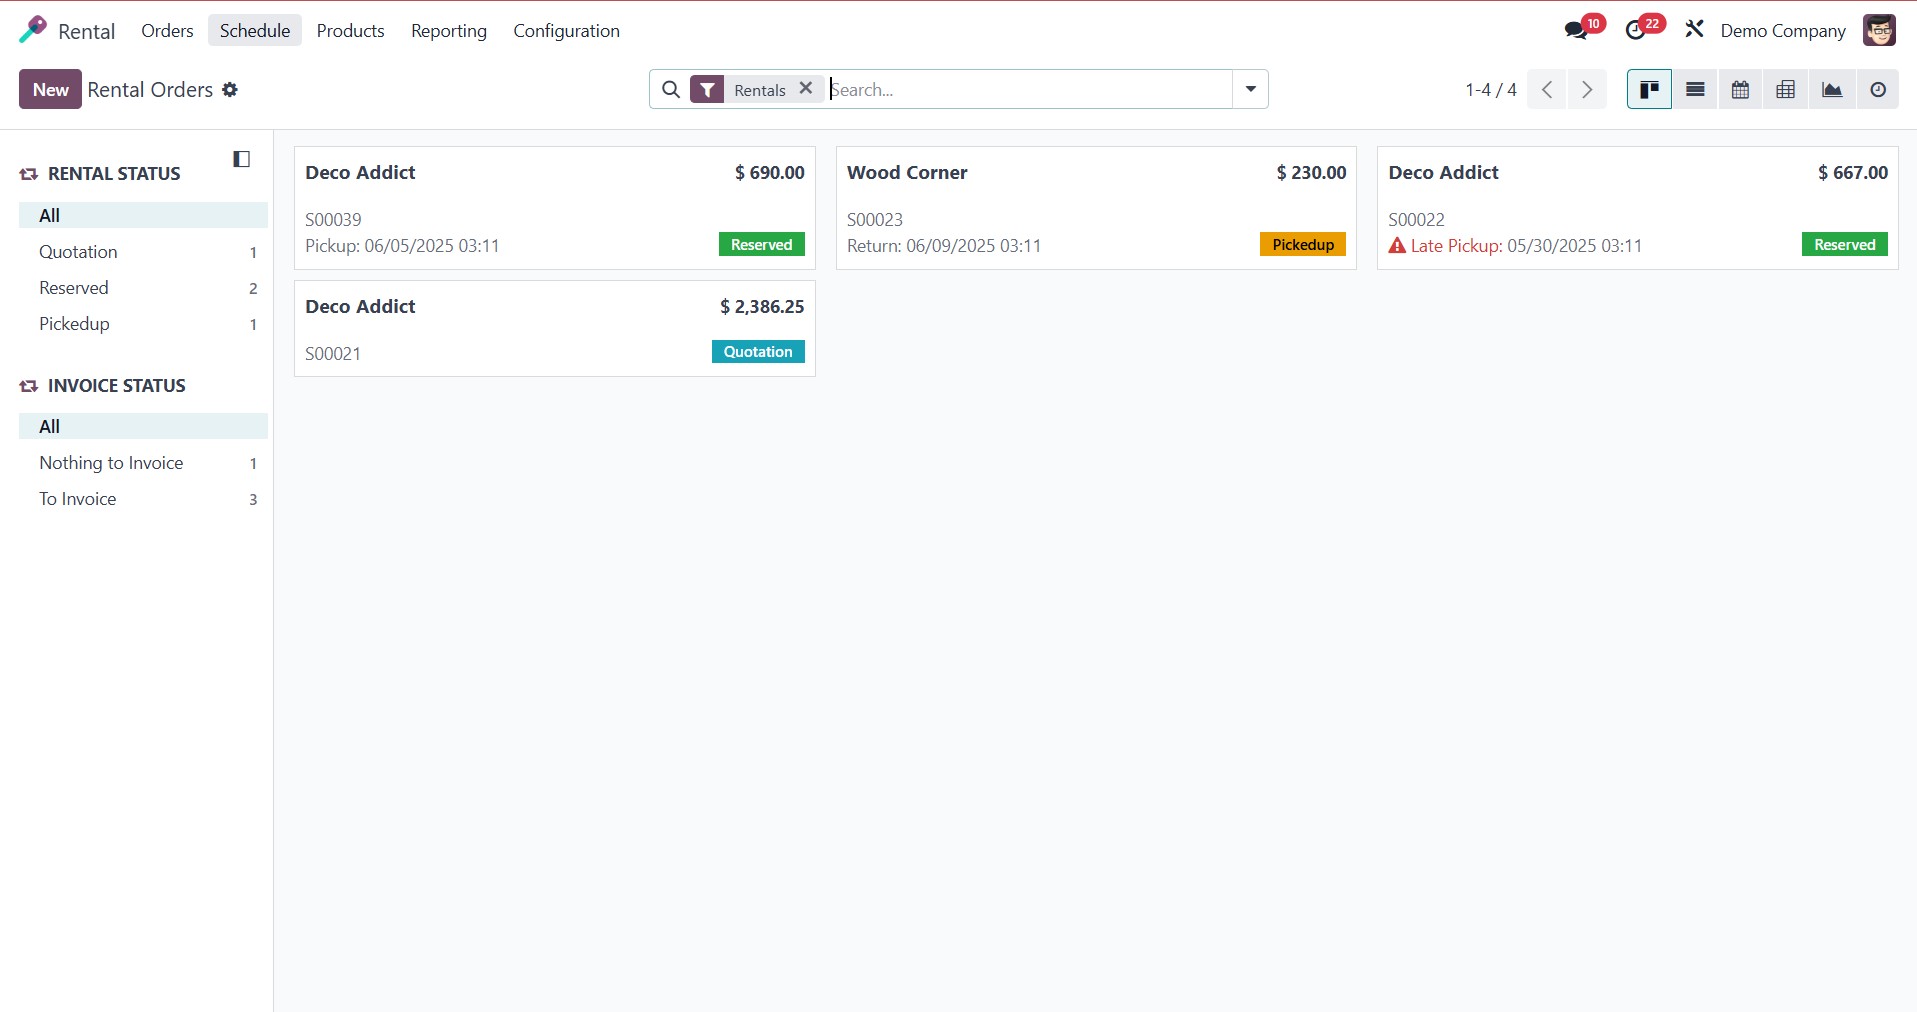Open the Reporting menu

447,31
